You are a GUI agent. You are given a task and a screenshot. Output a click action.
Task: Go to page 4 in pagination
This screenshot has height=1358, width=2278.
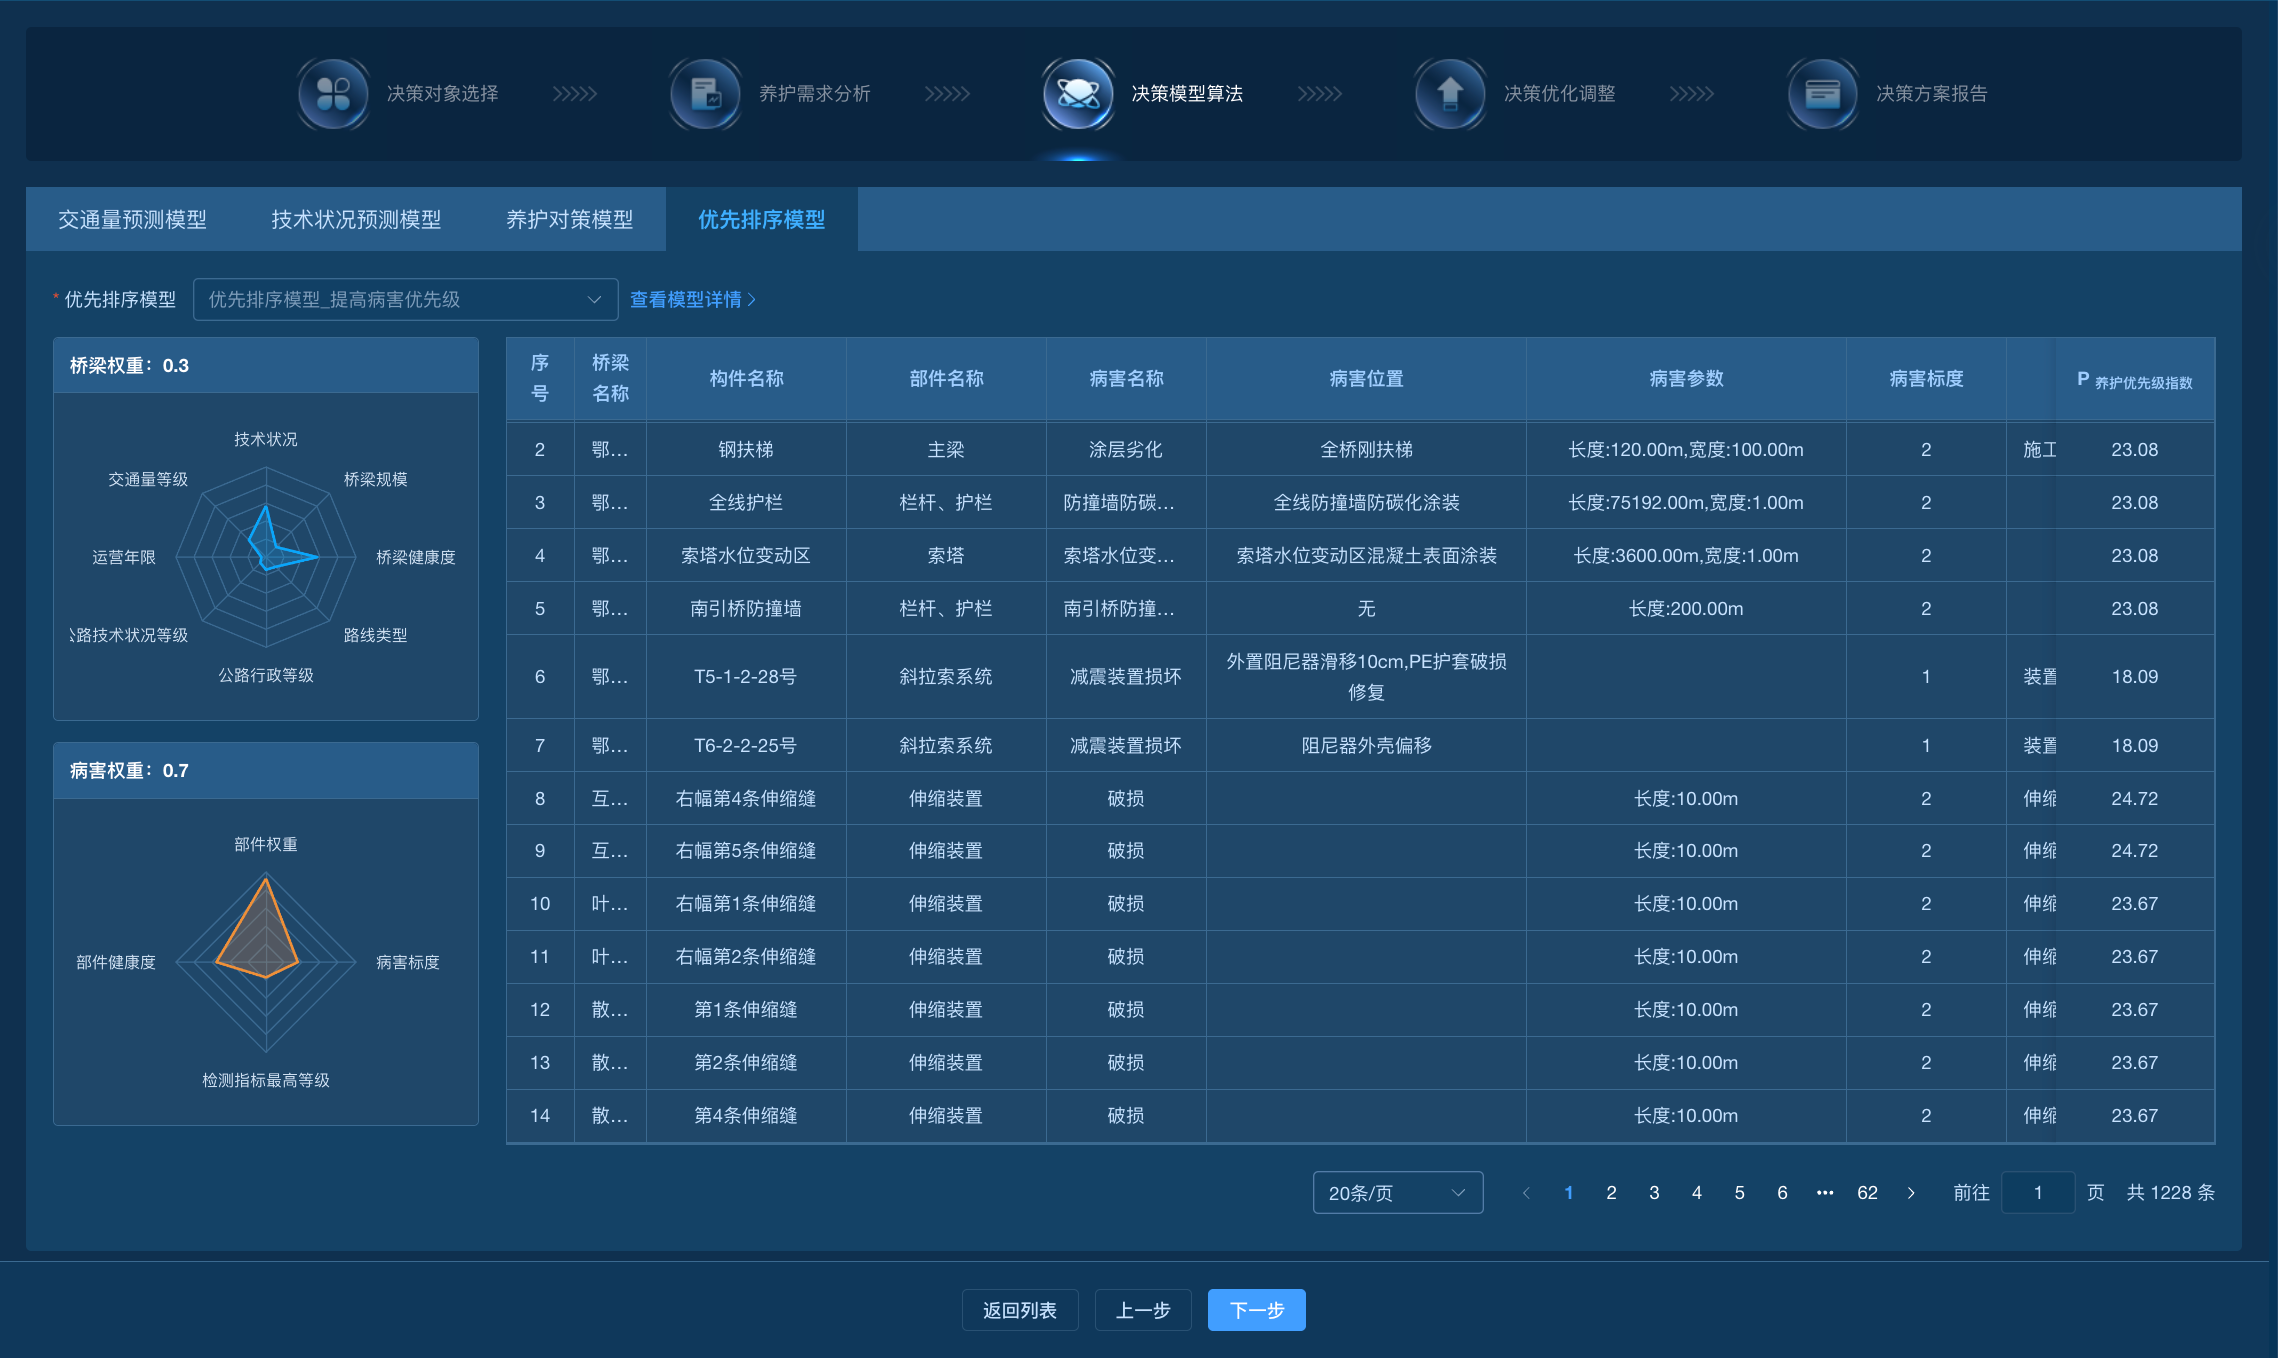tap(1697, 1193)
